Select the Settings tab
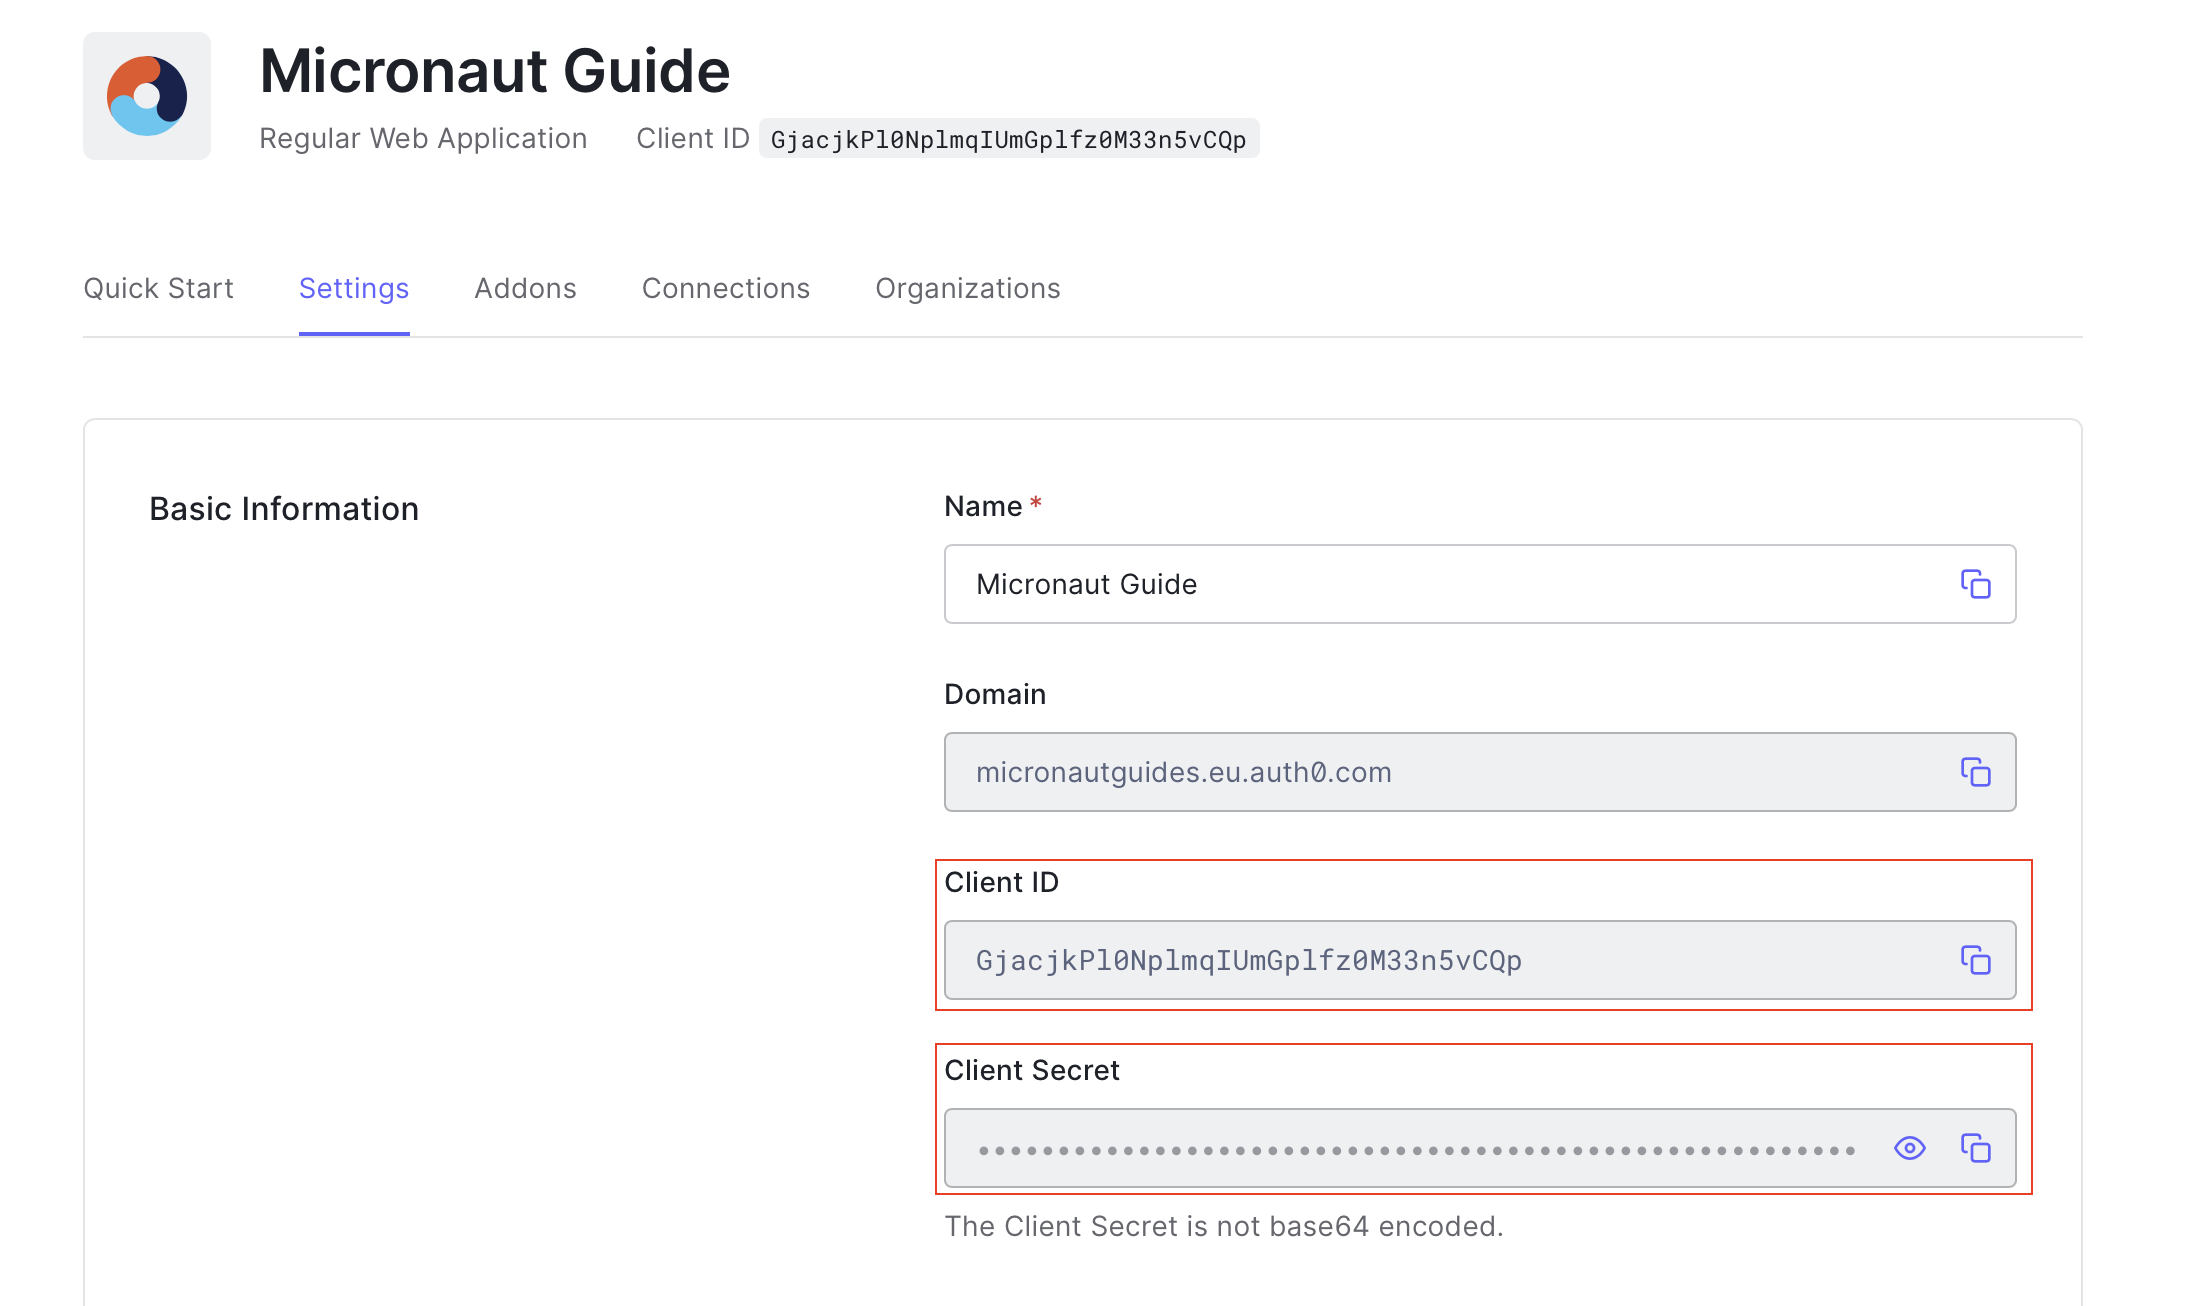This screenshot has width=2208, height=1306. point(354,288)
